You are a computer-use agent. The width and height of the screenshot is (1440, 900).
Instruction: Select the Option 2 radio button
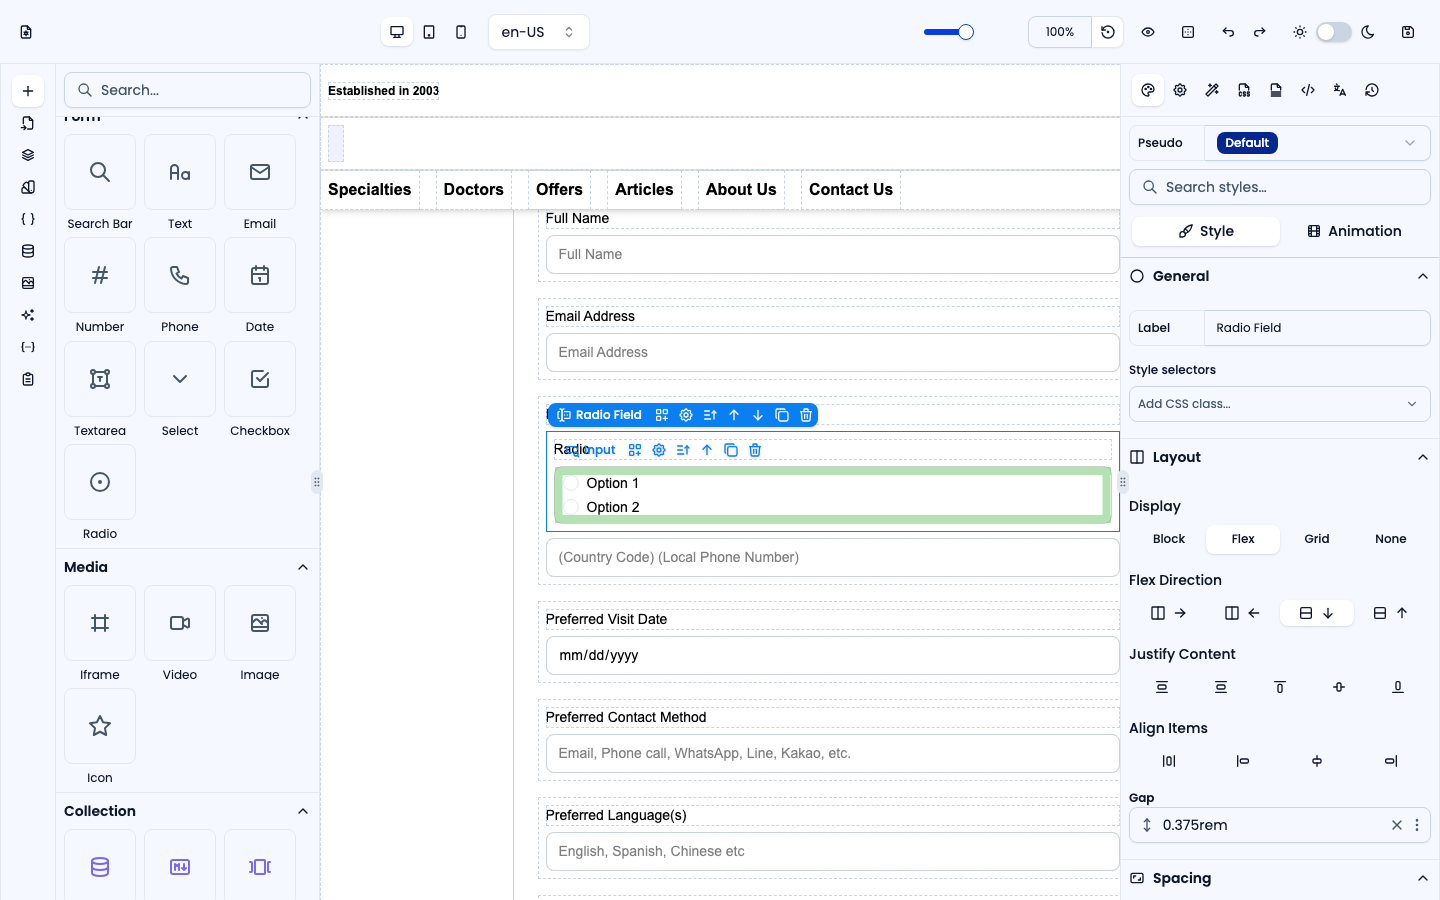[x=572, y=507]
